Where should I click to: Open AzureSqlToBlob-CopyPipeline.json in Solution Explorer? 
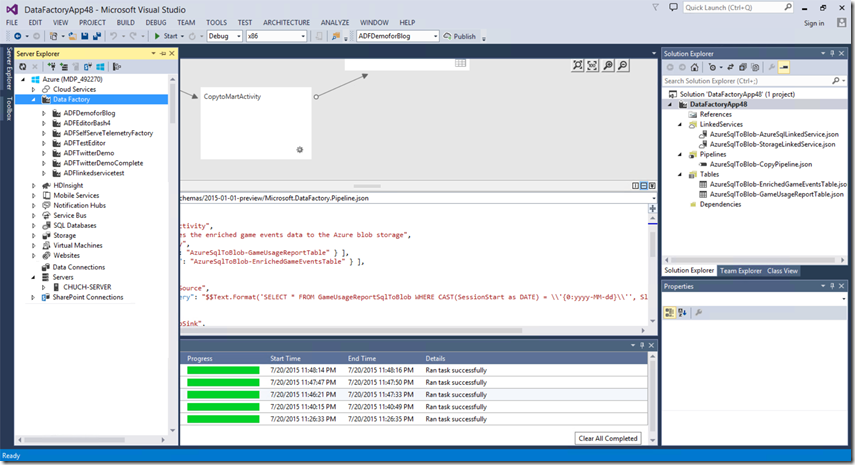pyautogui.click(x=760, y=164)
